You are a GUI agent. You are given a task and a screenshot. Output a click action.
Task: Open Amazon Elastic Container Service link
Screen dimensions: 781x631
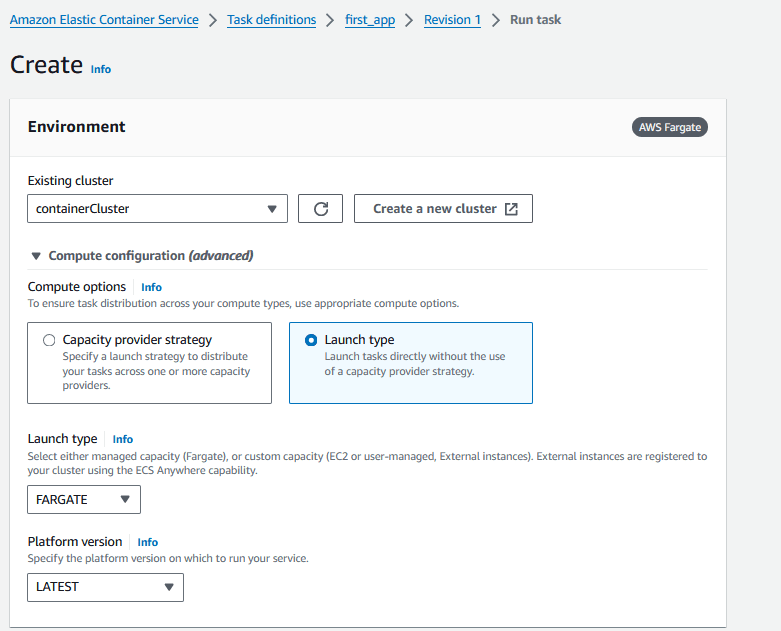(104, 20)
